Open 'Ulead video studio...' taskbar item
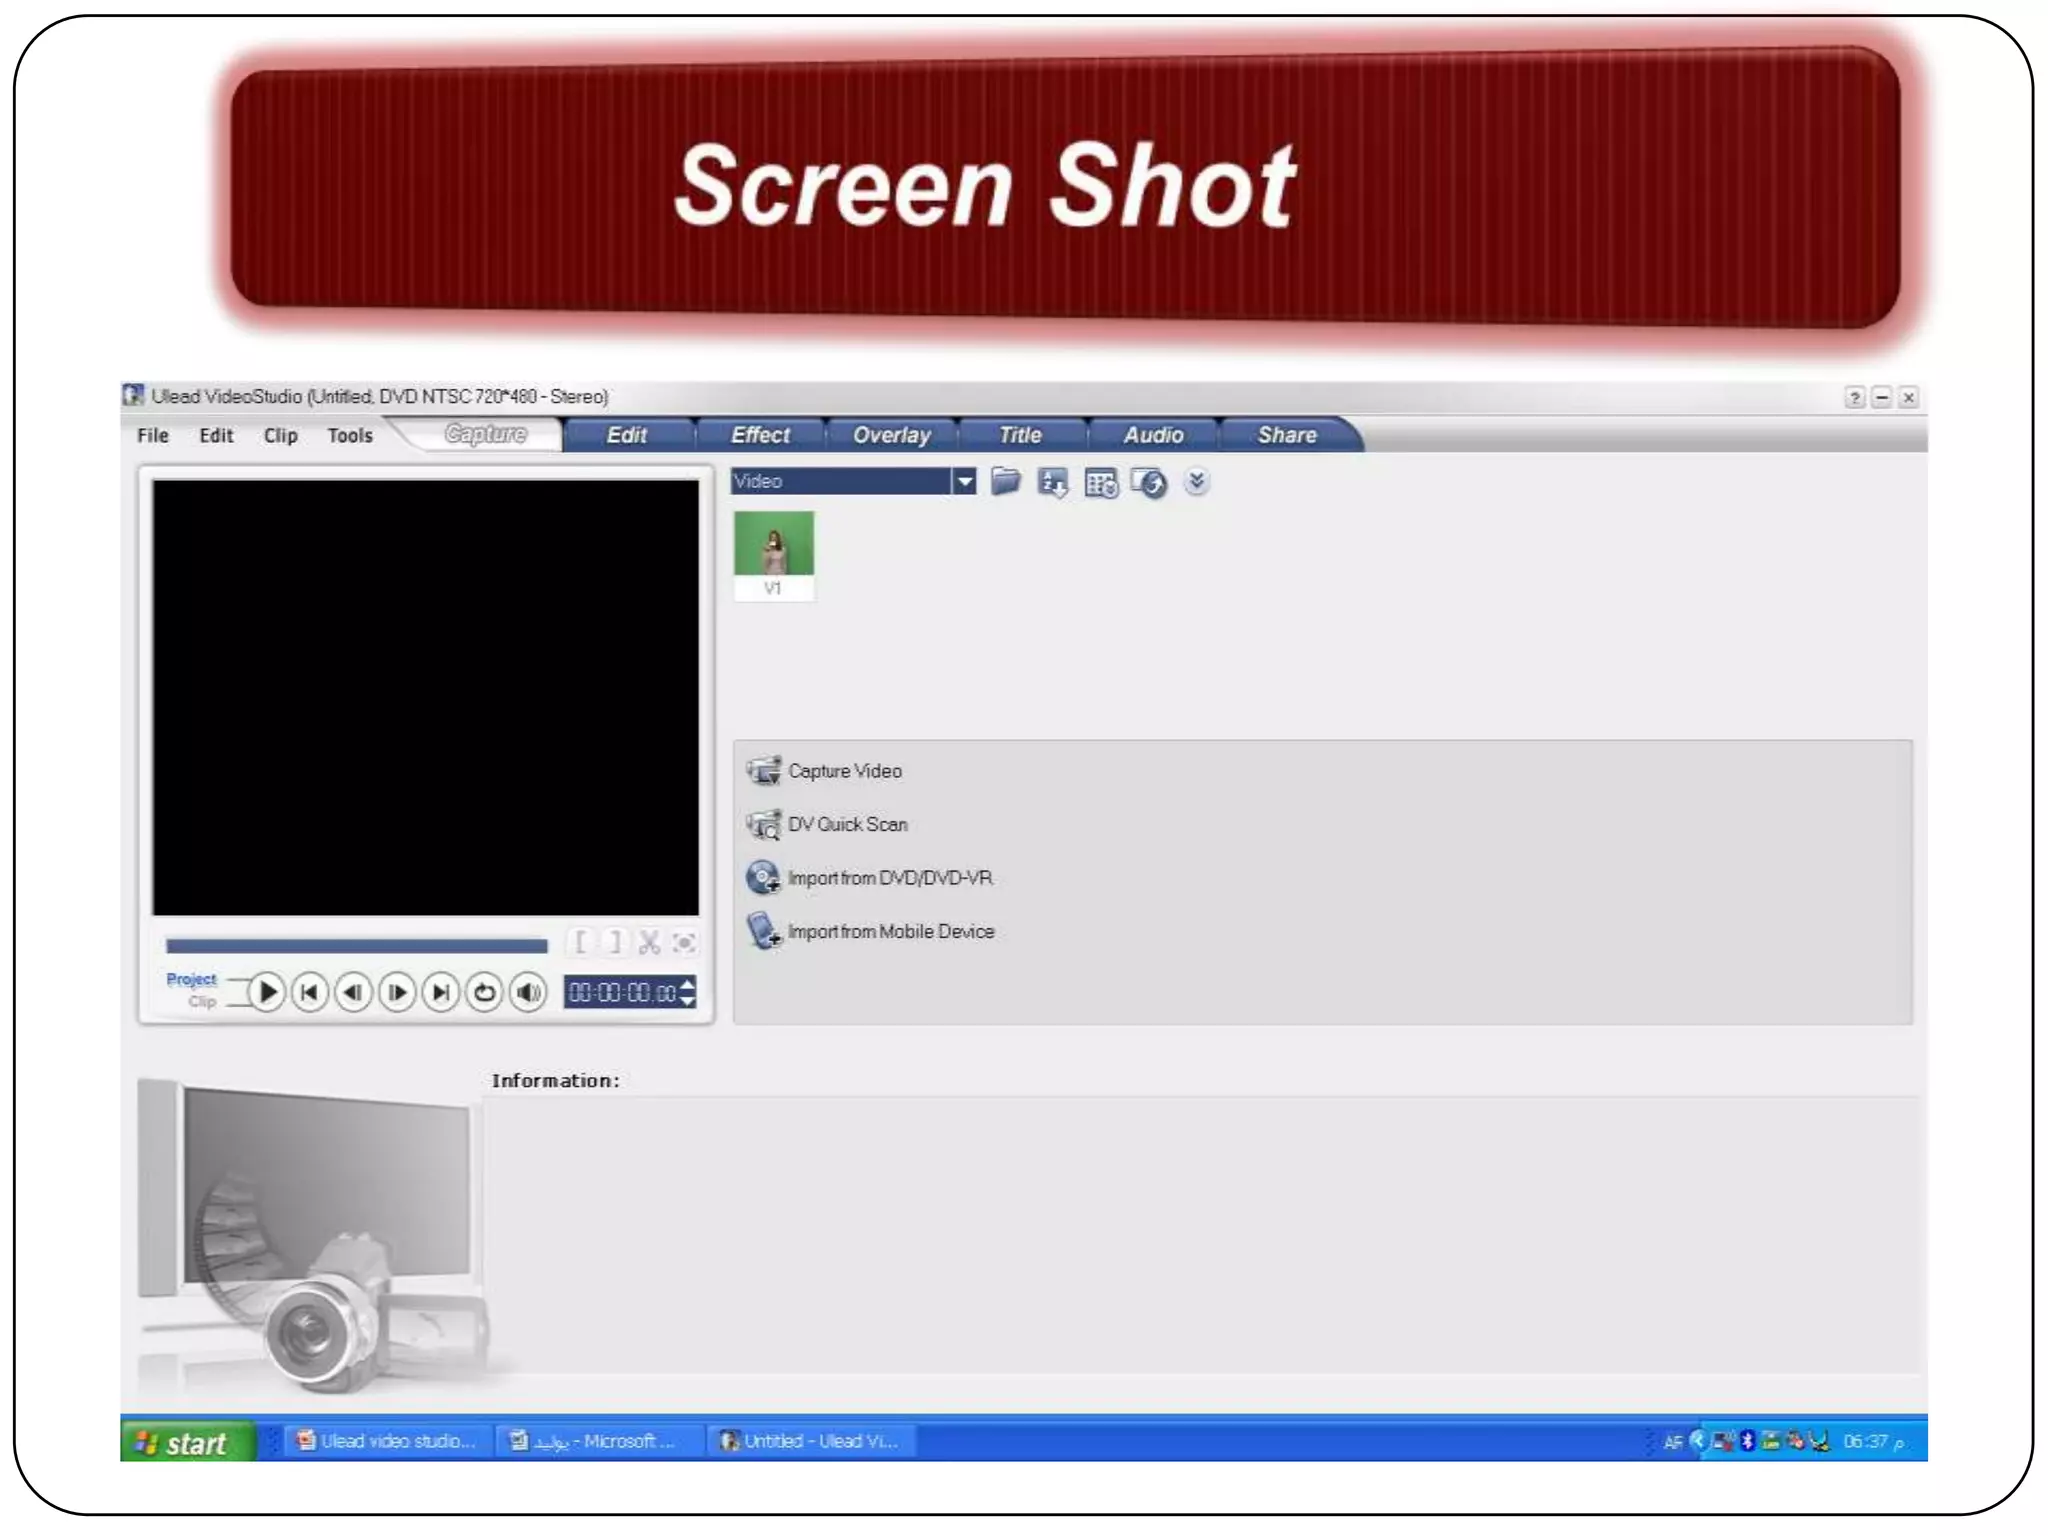Viewport: 2048px width, 1536px height. 387,1441
